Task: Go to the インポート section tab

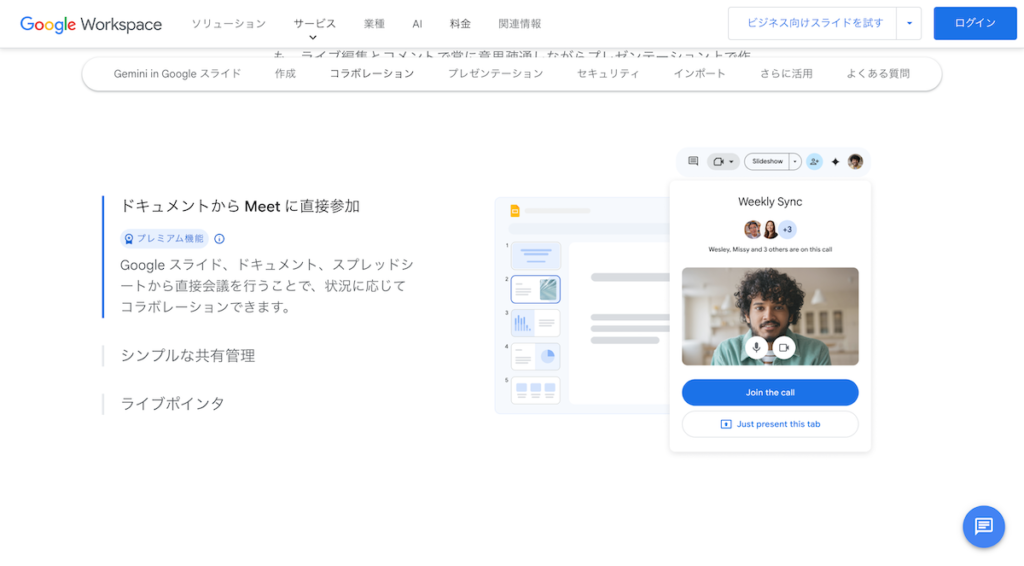Action: click(x=699, y=74)
